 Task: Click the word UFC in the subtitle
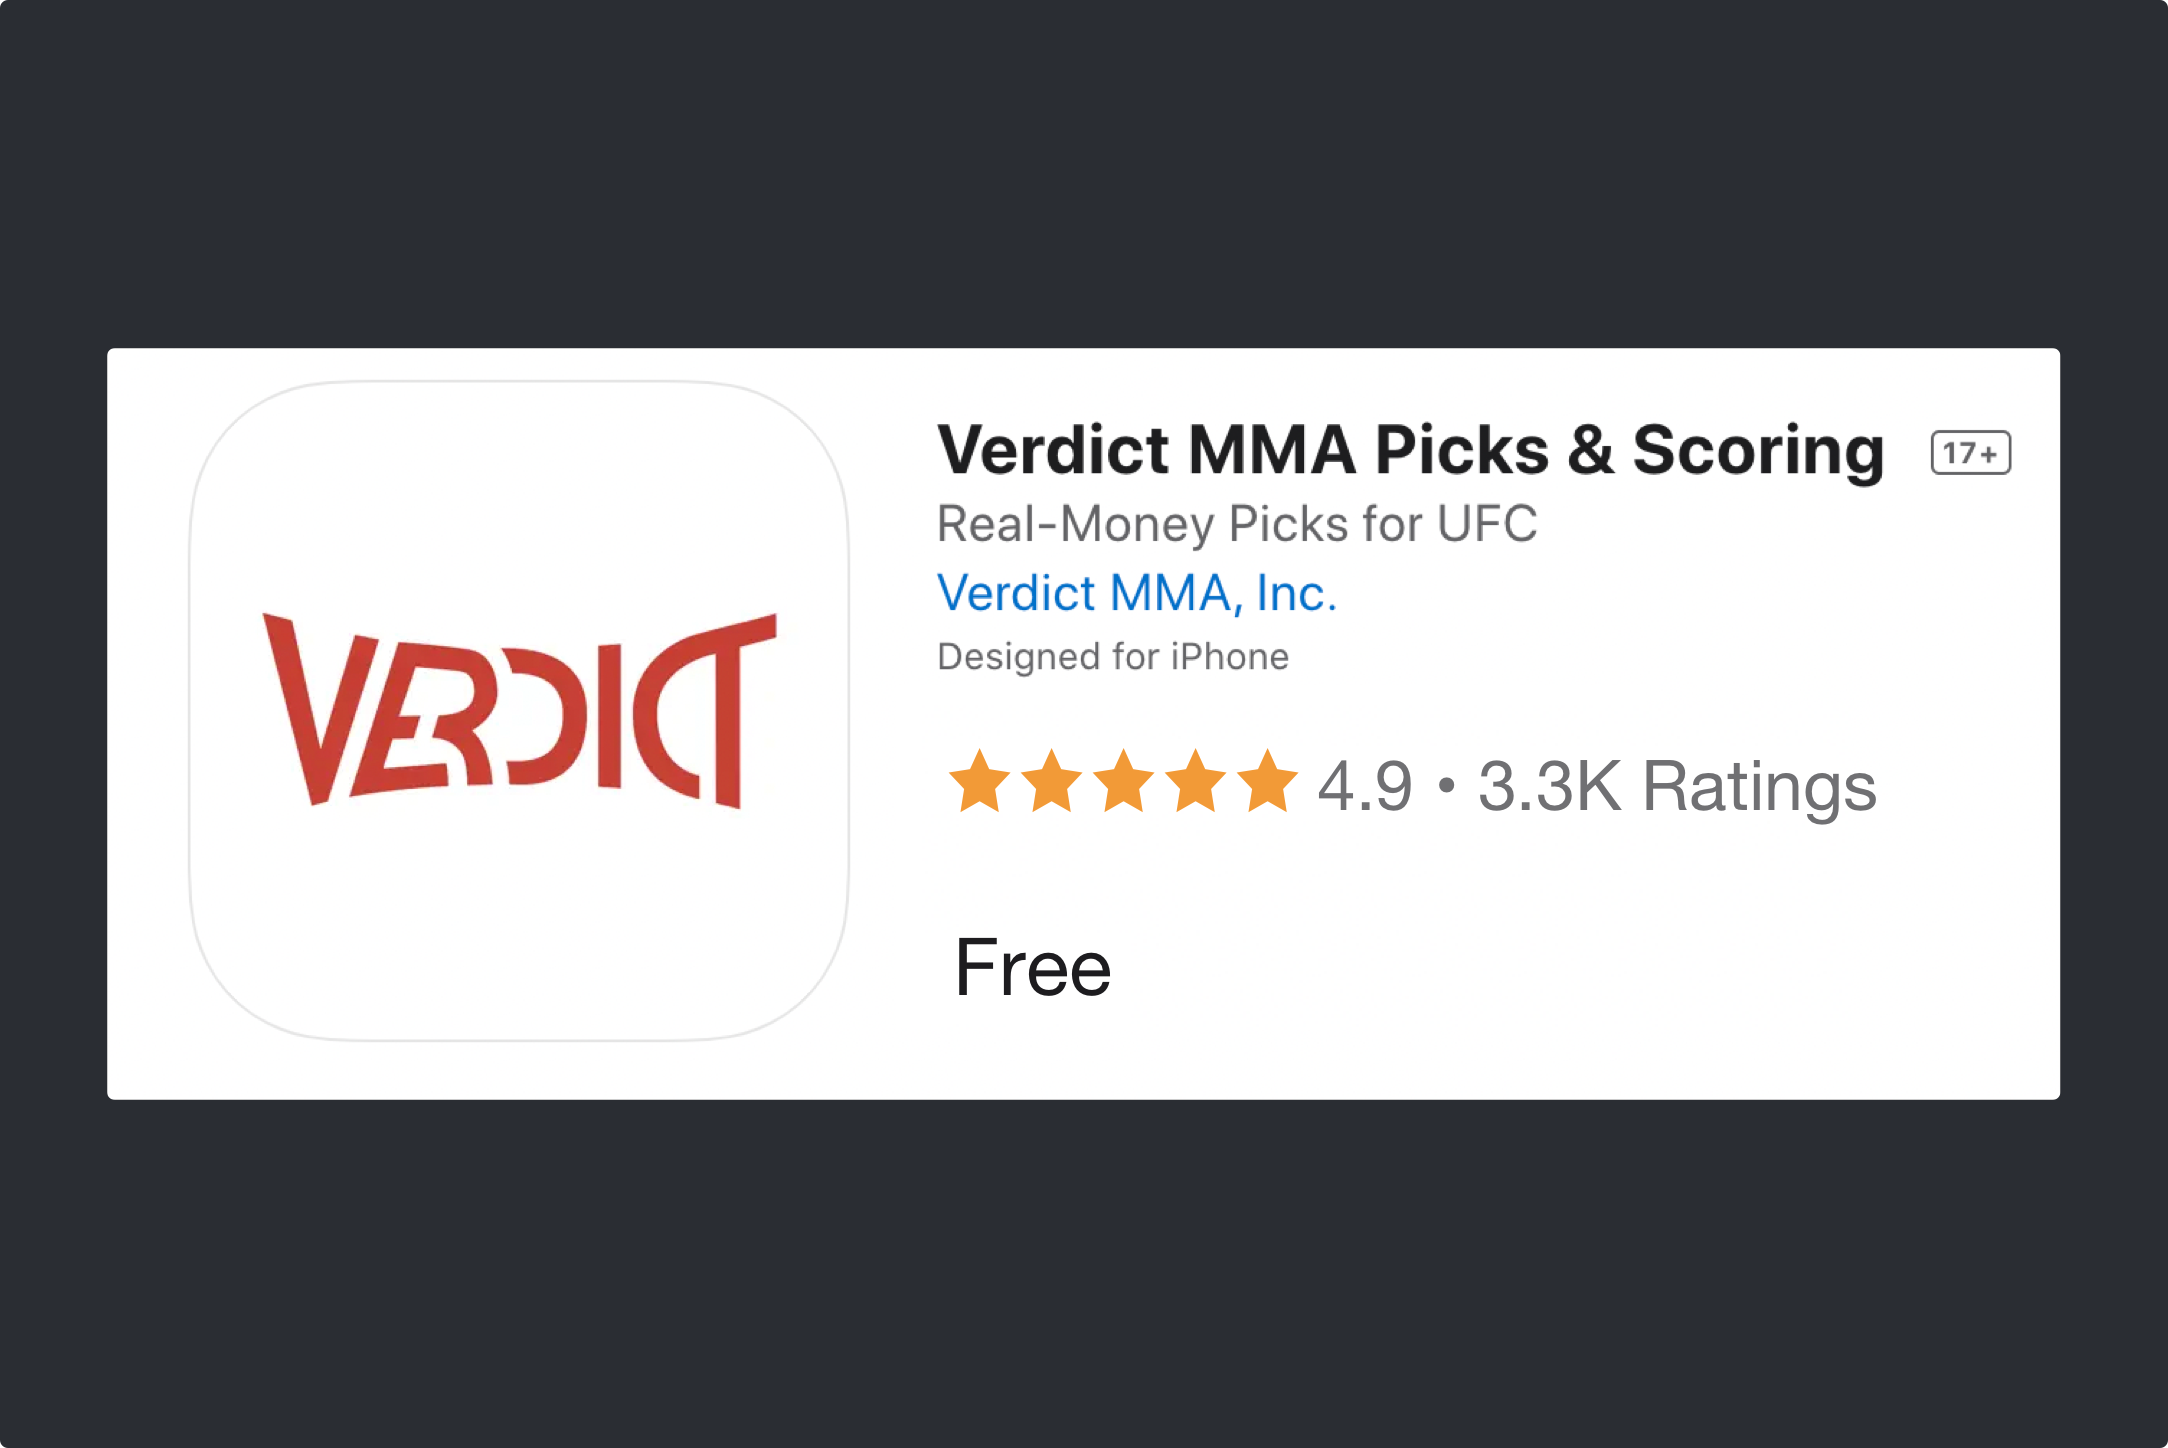(x=1487, y=524)
